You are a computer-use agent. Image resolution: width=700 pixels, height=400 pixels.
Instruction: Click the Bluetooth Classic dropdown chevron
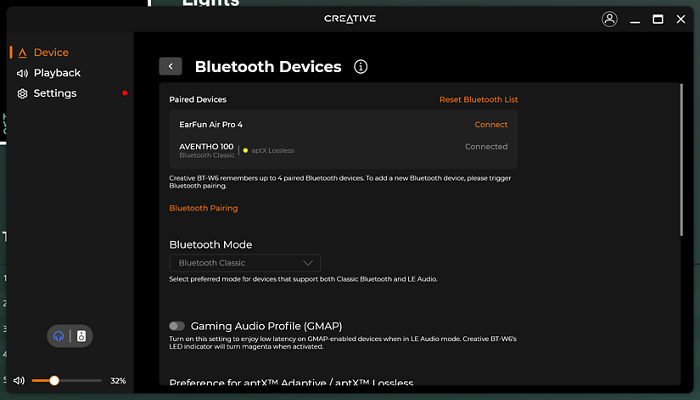308,263
